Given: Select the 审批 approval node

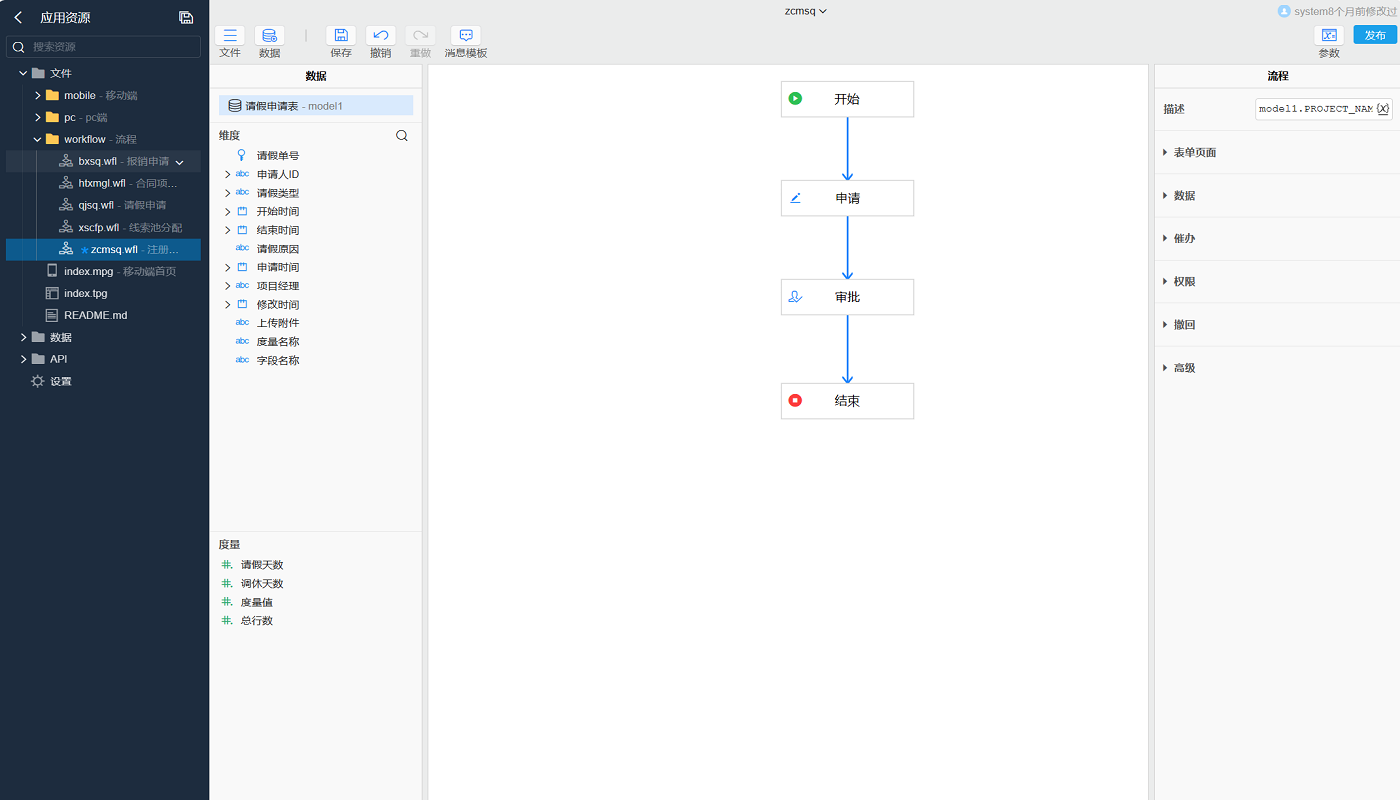Looking at the screenshot, I should 847,297.
